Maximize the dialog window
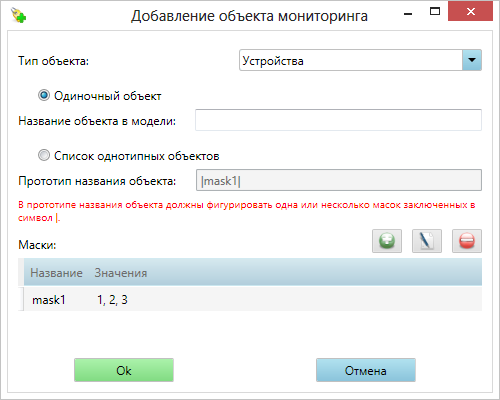The width and height of the screenshot is (500, 400). 435,12
